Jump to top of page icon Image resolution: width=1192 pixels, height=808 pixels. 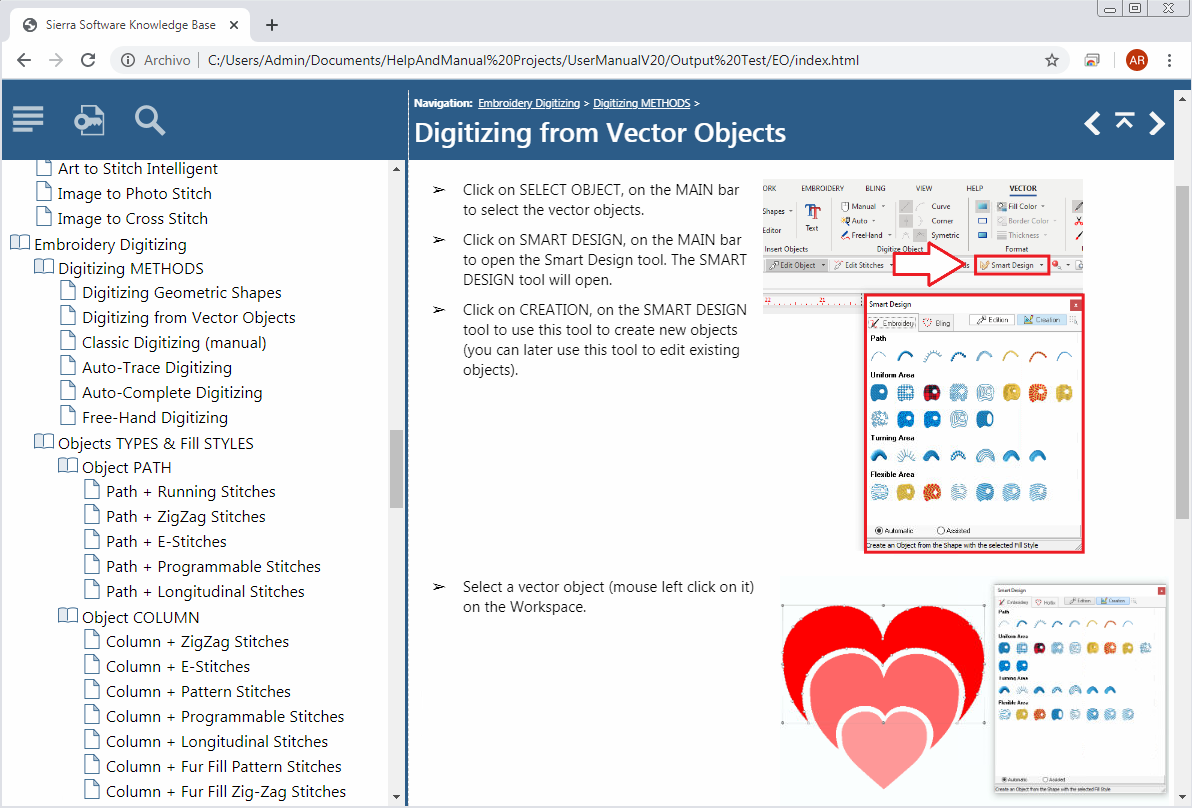pyautogui.click(x=1125, y=121)
